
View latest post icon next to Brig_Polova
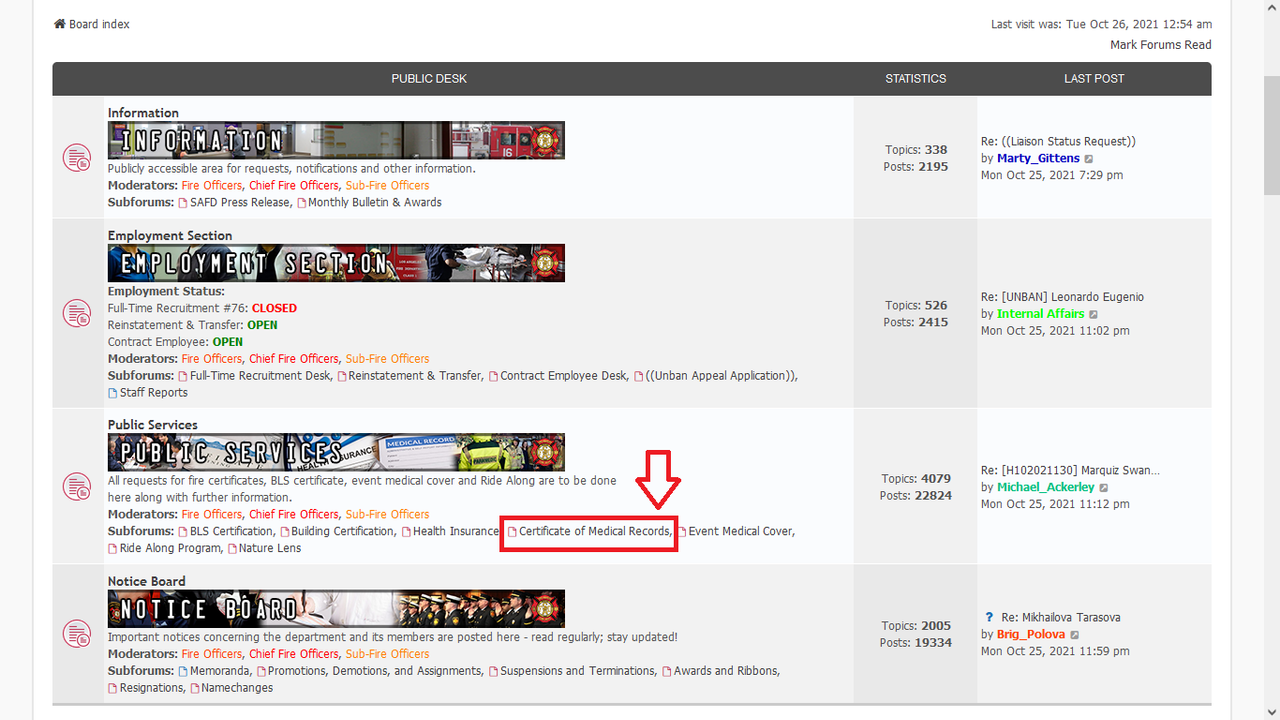[x=1075, y=635]
